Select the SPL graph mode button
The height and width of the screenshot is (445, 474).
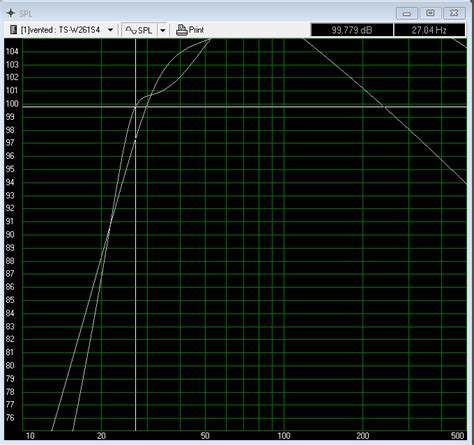pos(139,30)
